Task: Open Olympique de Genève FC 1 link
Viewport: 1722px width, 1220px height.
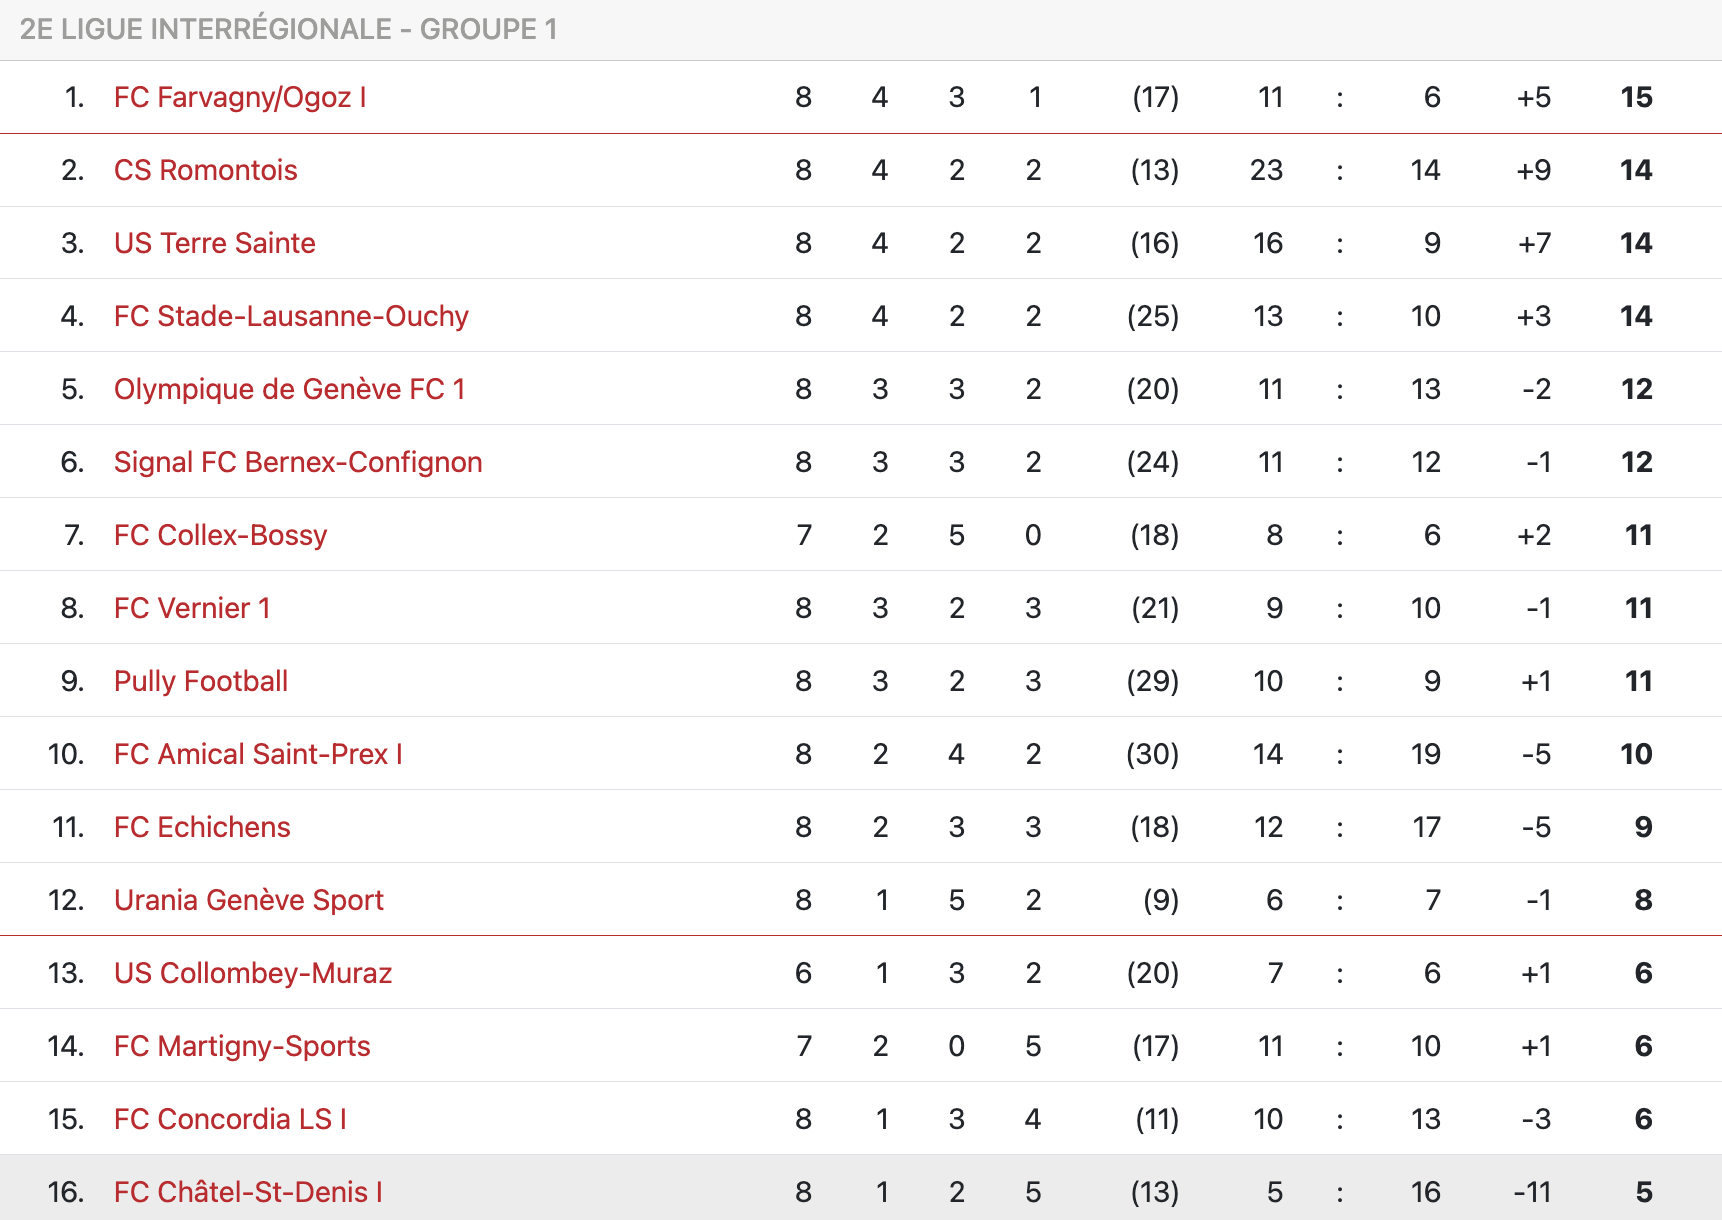Action: (289, 389)
